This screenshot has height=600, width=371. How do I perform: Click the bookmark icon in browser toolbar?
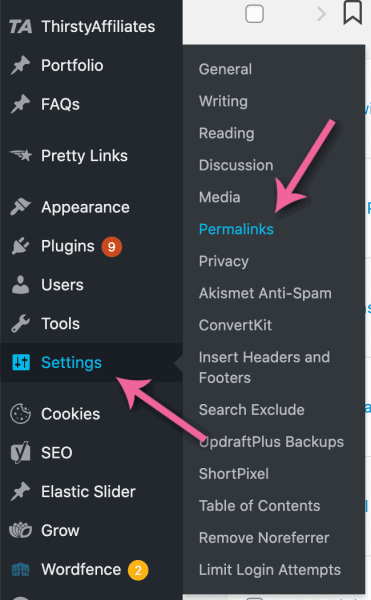point(352,13)
